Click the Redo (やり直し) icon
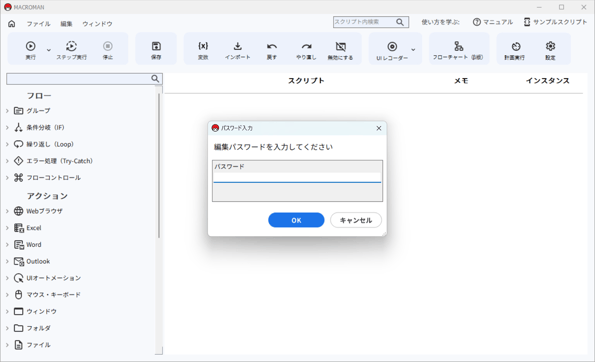The width and height of the screenshot is (595, 362). point(306,46)
